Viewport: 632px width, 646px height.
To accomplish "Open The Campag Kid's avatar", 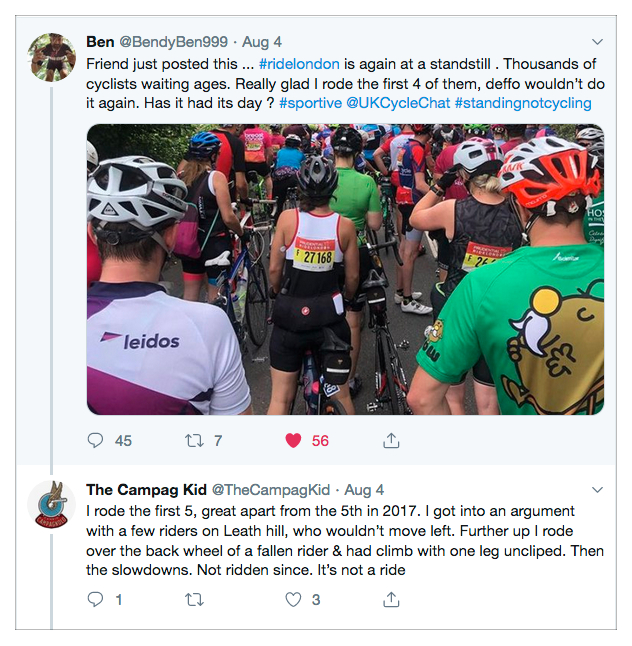I will pyautogui.click(x=51, y=505).
